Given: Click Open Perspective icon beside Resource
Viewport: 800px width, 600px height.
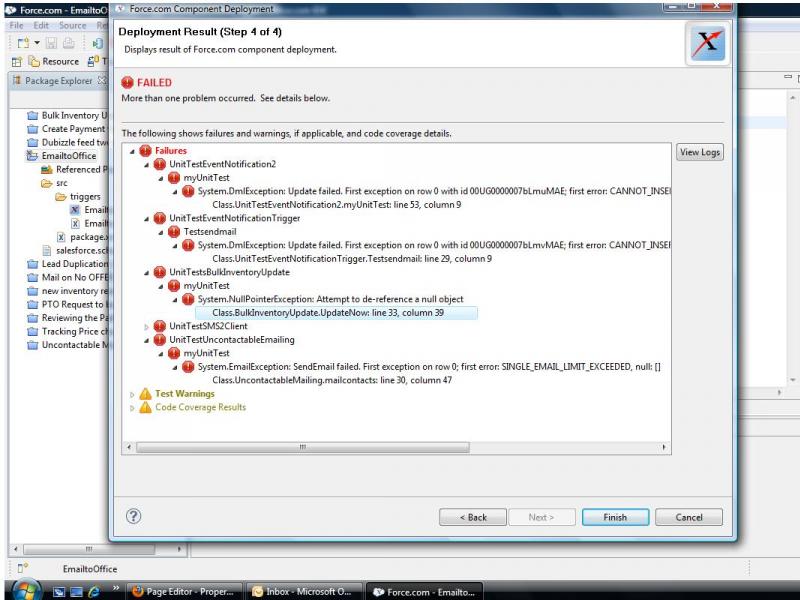Looking at the screenshot, I should [16, 62].
